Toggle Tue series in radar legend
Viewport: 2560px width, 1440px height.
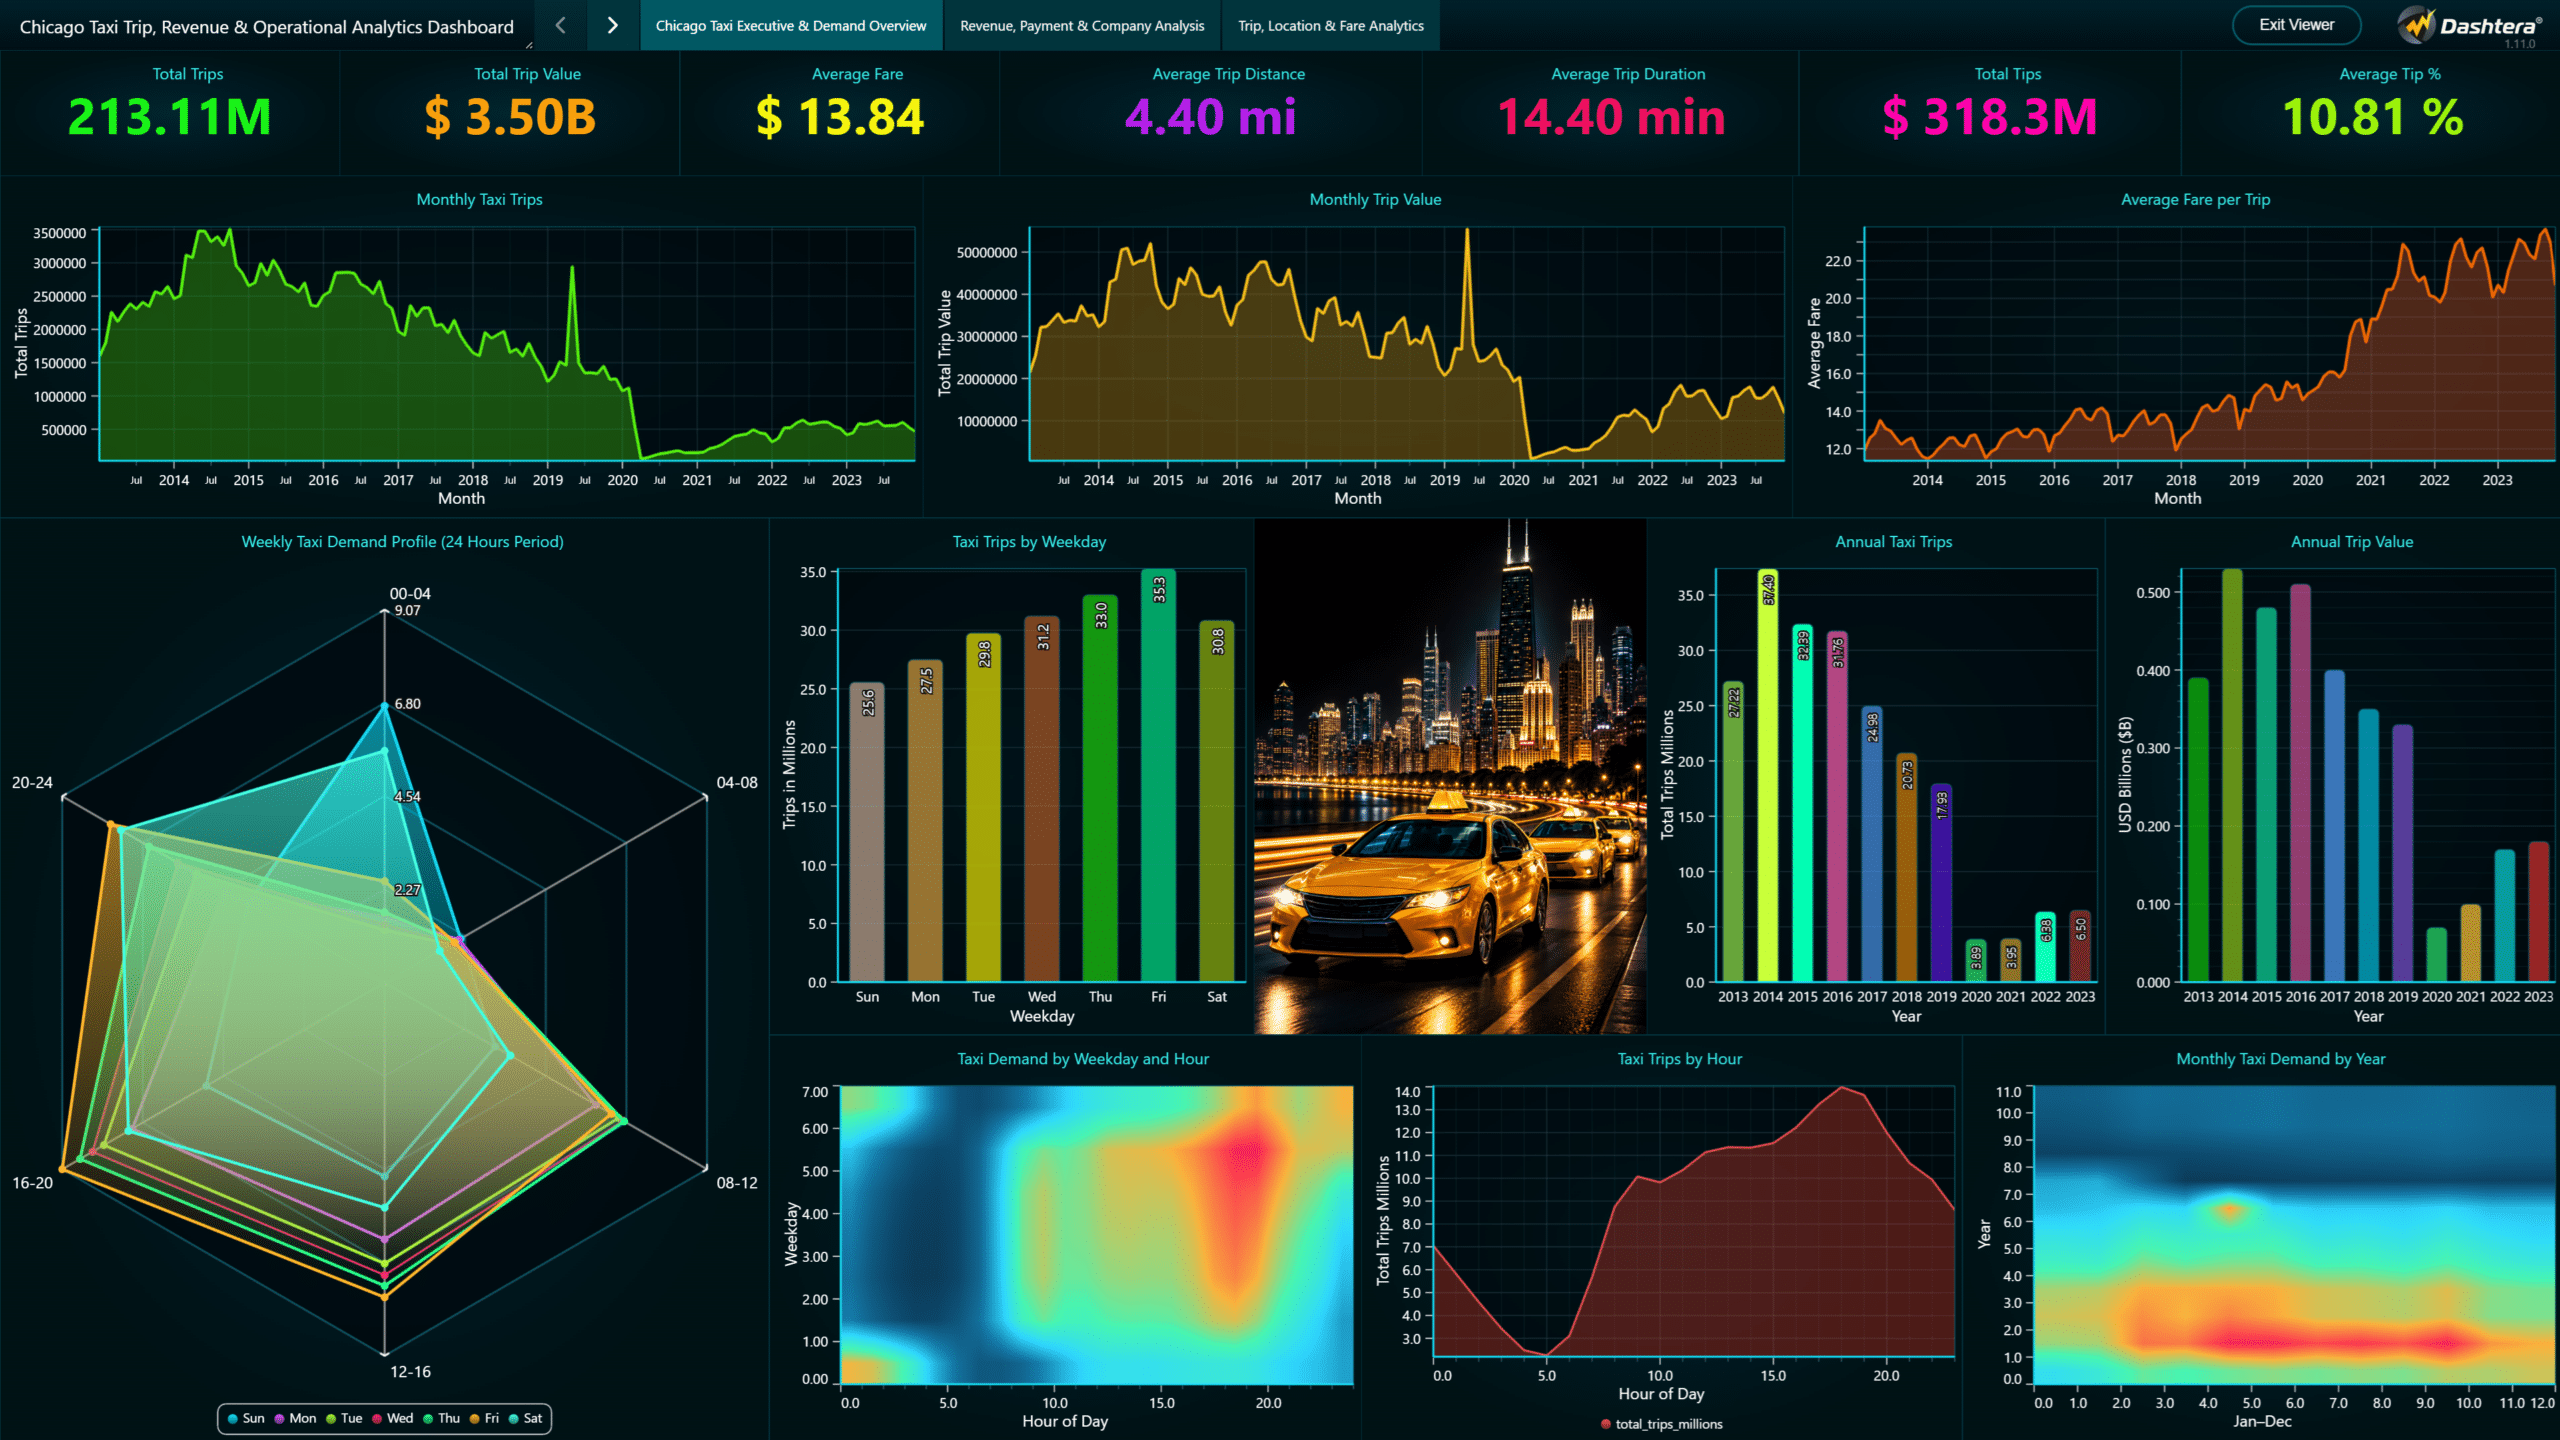[344, 1418]
